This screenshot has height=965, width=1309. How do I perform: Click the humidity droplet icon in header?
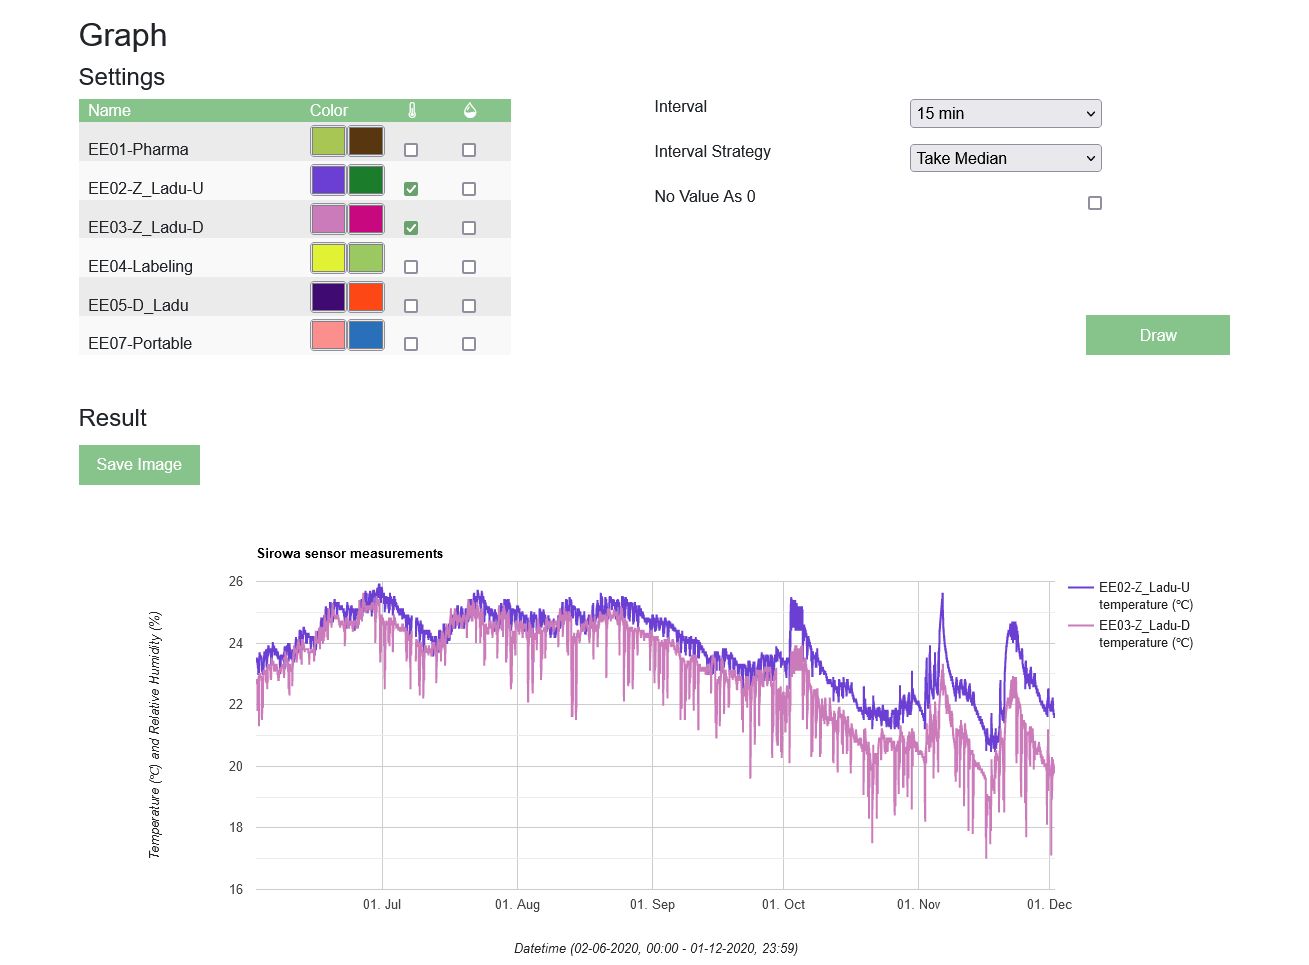click(470, 111)
